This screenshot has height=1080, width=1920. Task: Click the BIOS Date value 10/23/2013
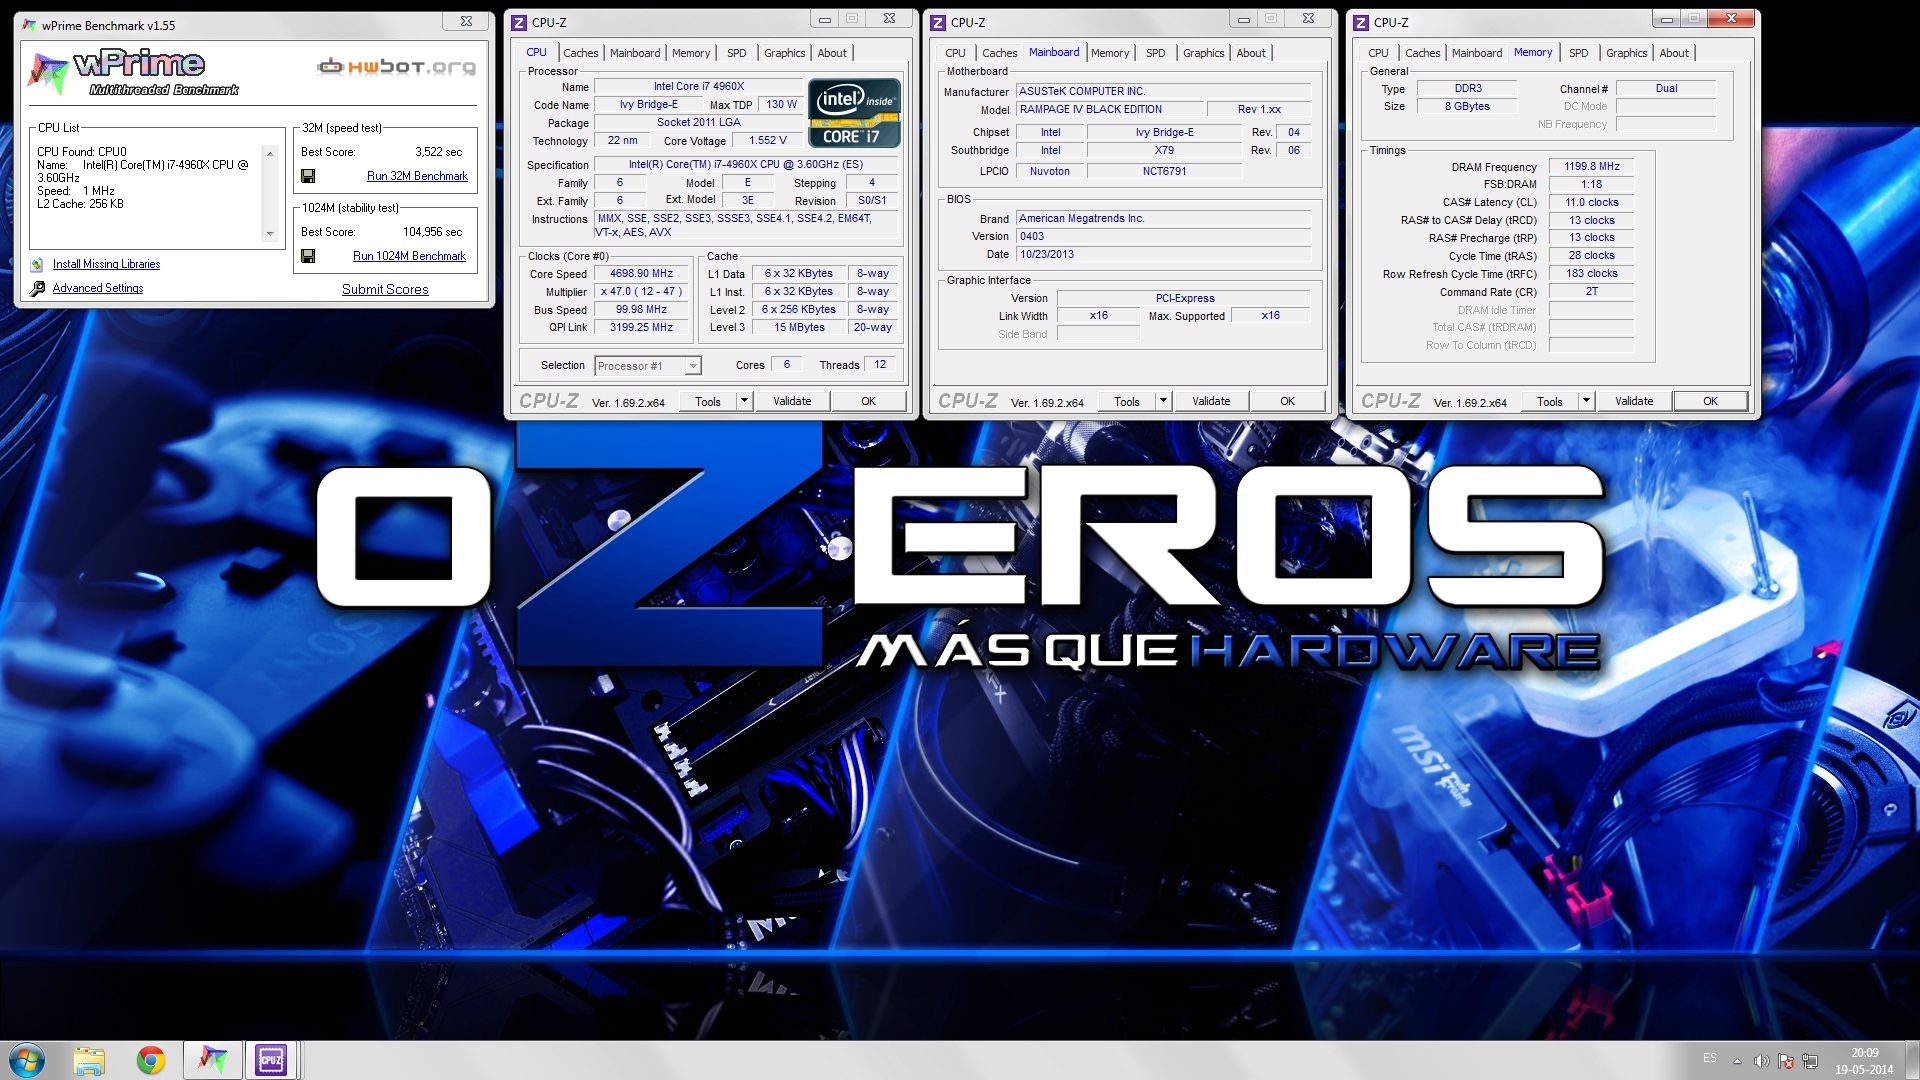pos(1163,254)
